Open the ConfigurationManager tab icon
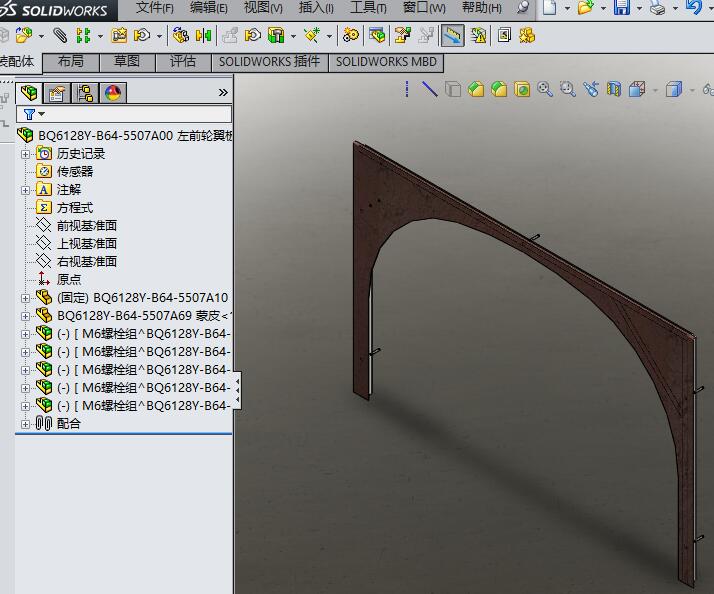 pyautogui.click(x=85, y=93)
